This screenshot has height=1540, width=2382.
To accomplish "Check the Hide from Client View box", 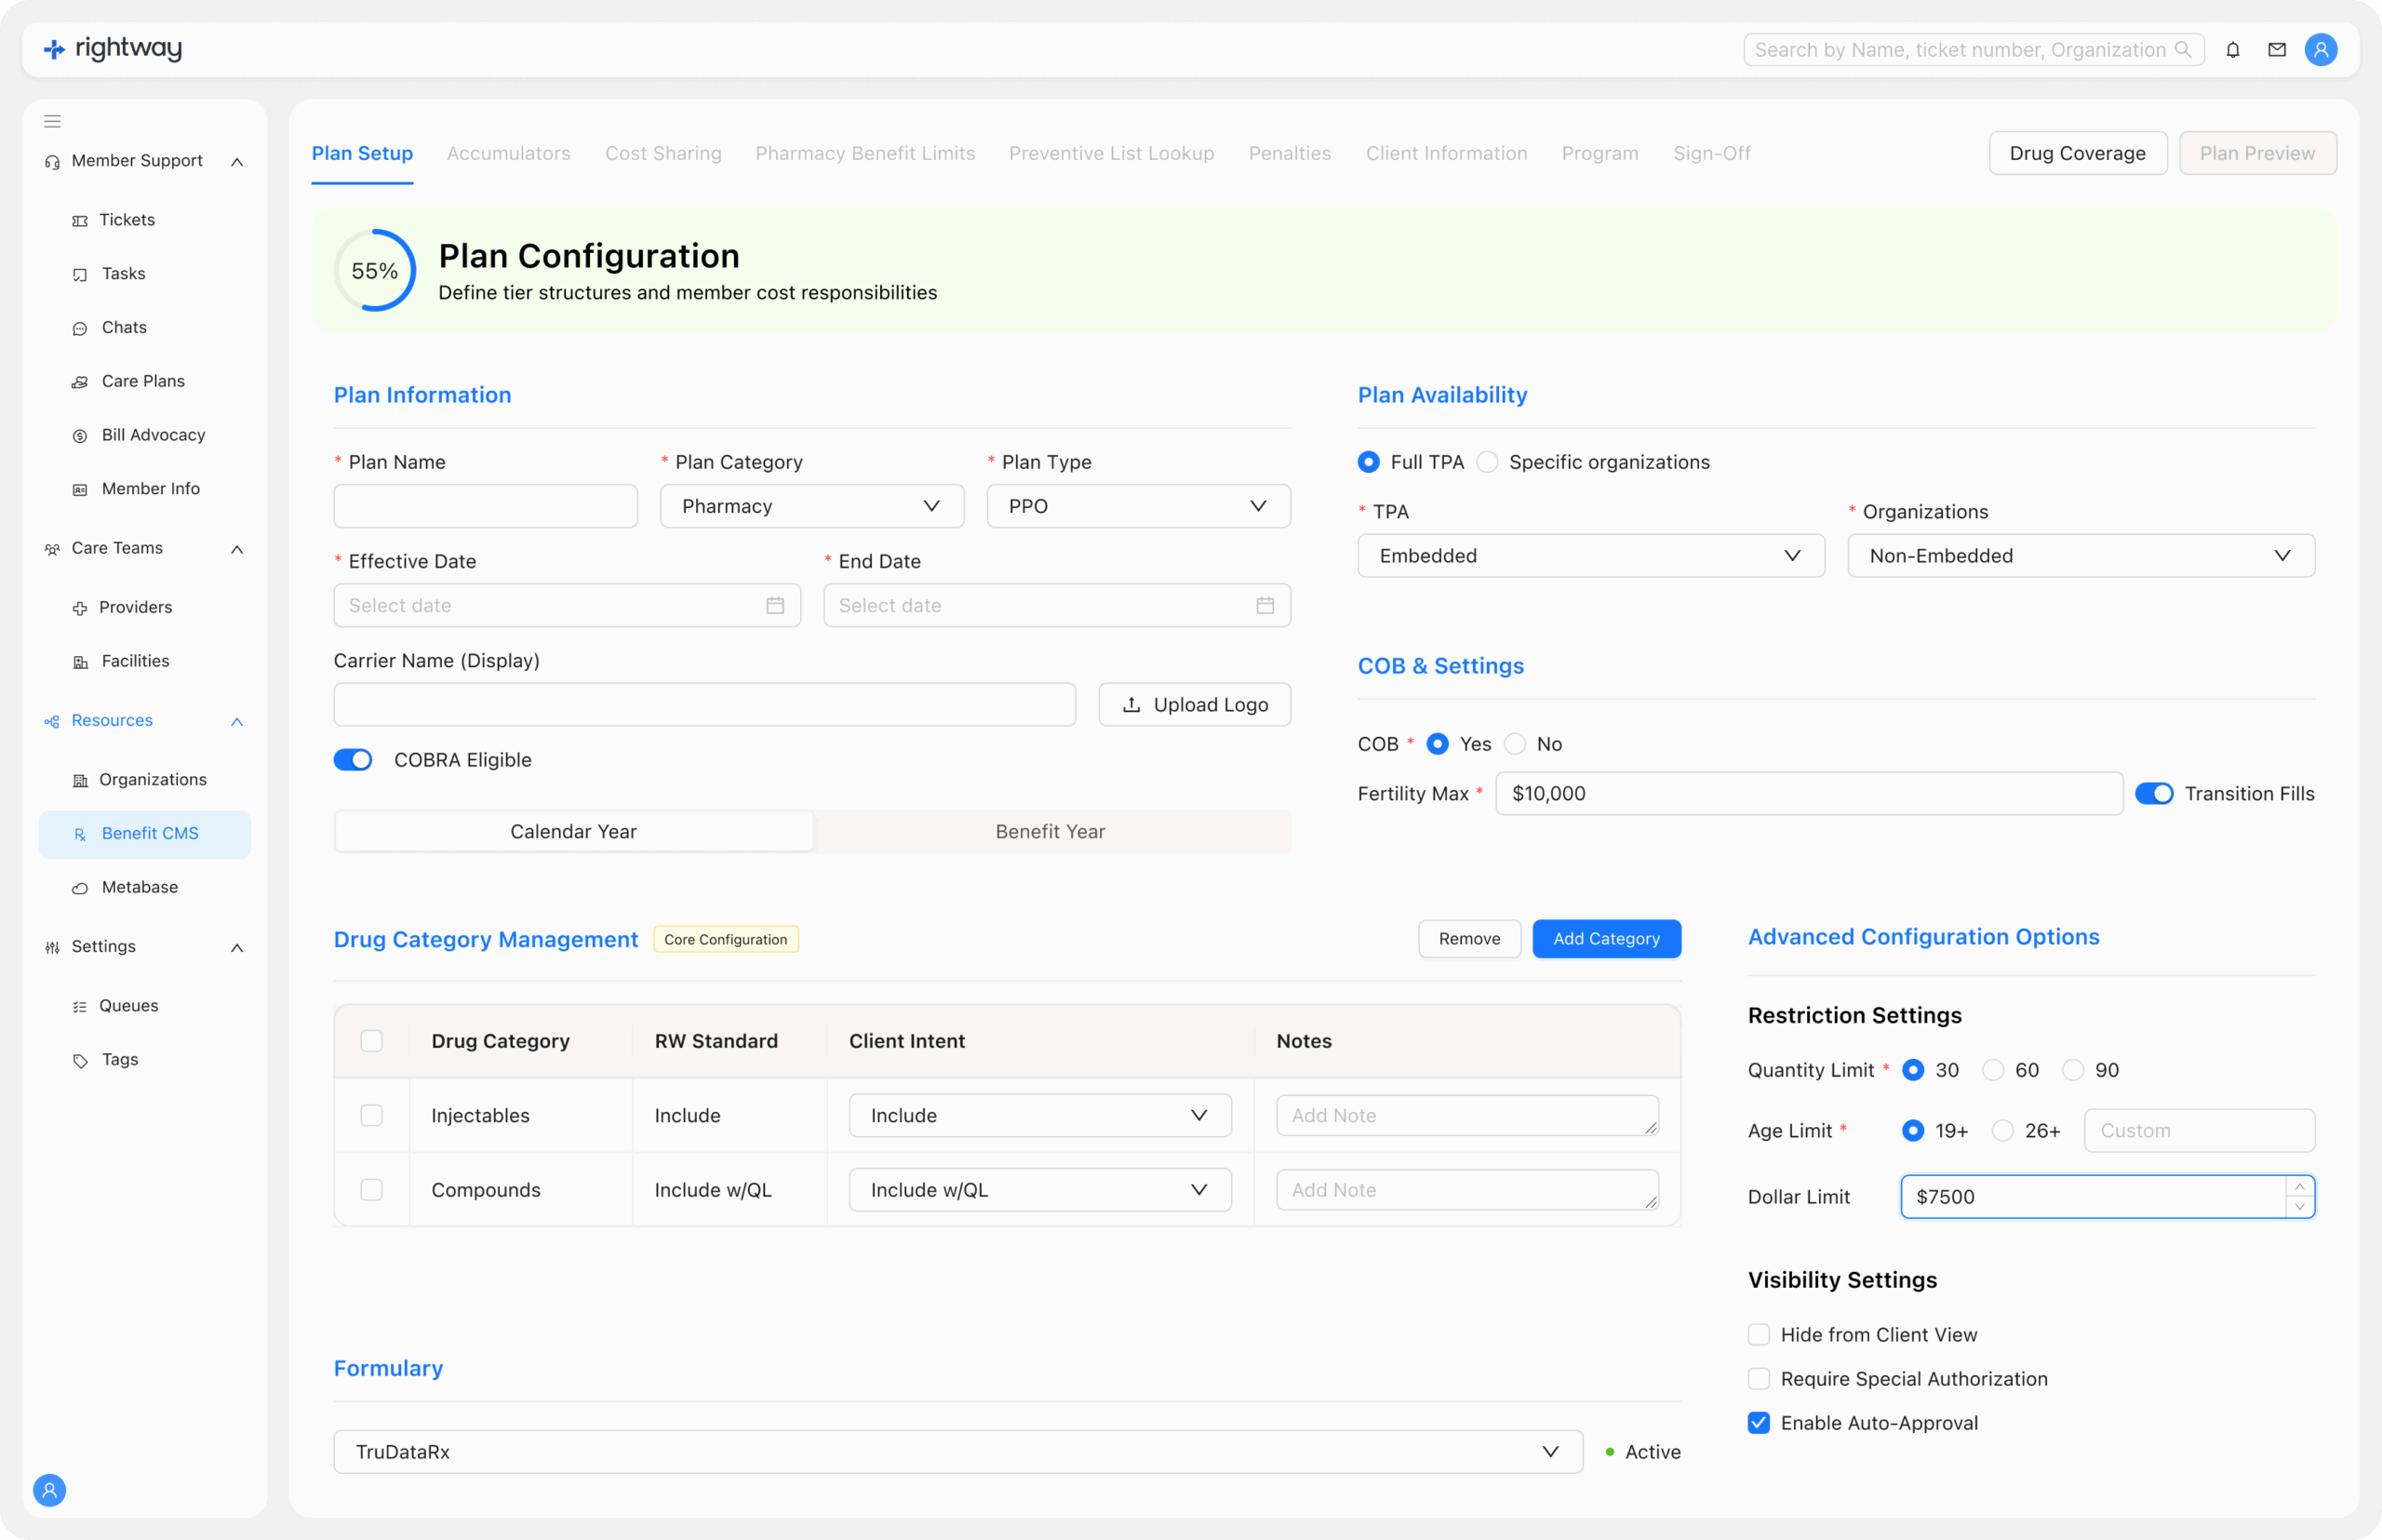I will coord(1758,1335).
